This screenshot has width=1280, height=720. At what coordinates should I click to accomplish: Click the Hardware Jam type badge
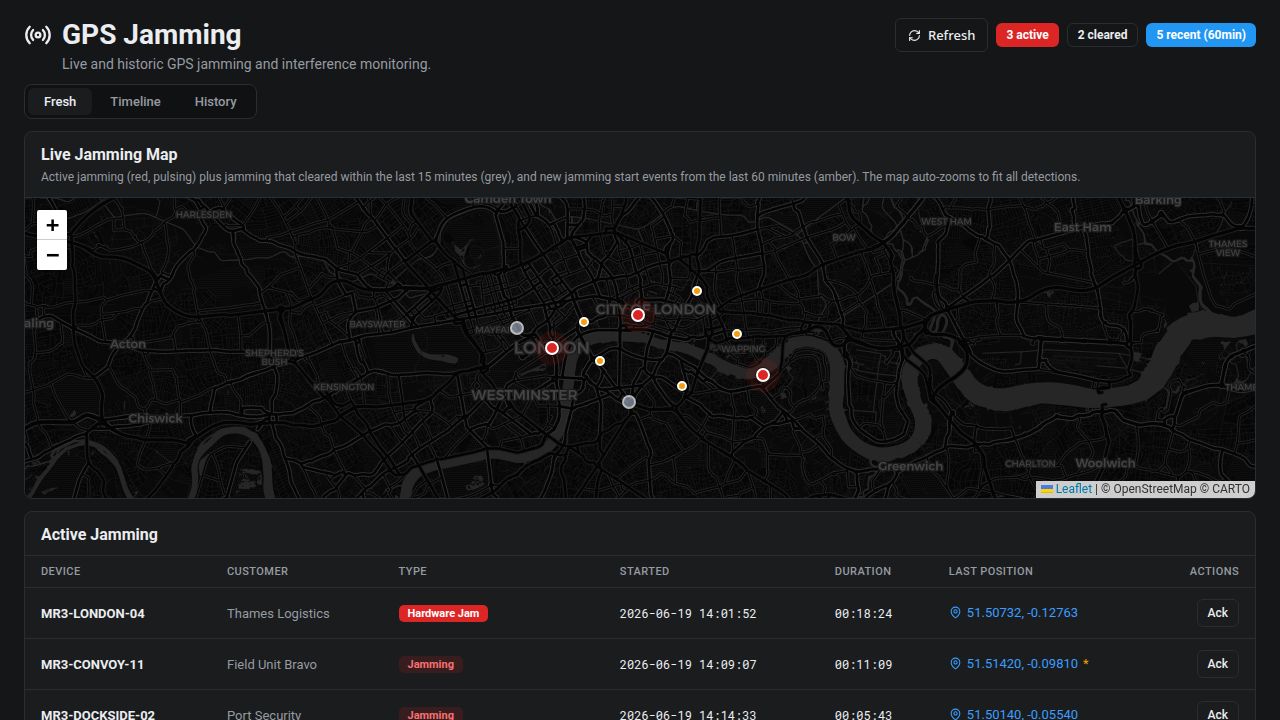pos(443,613)
